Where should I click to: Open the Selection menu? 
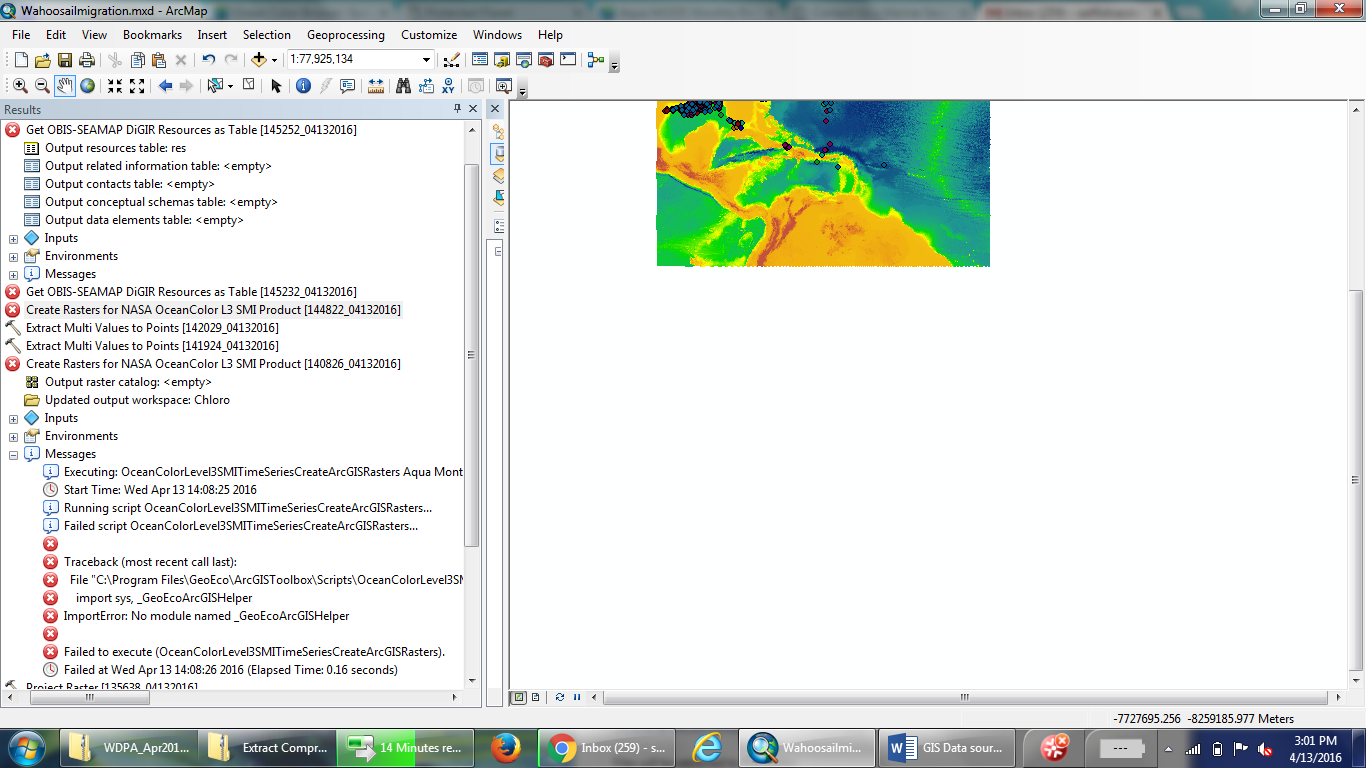pos(267,35)
